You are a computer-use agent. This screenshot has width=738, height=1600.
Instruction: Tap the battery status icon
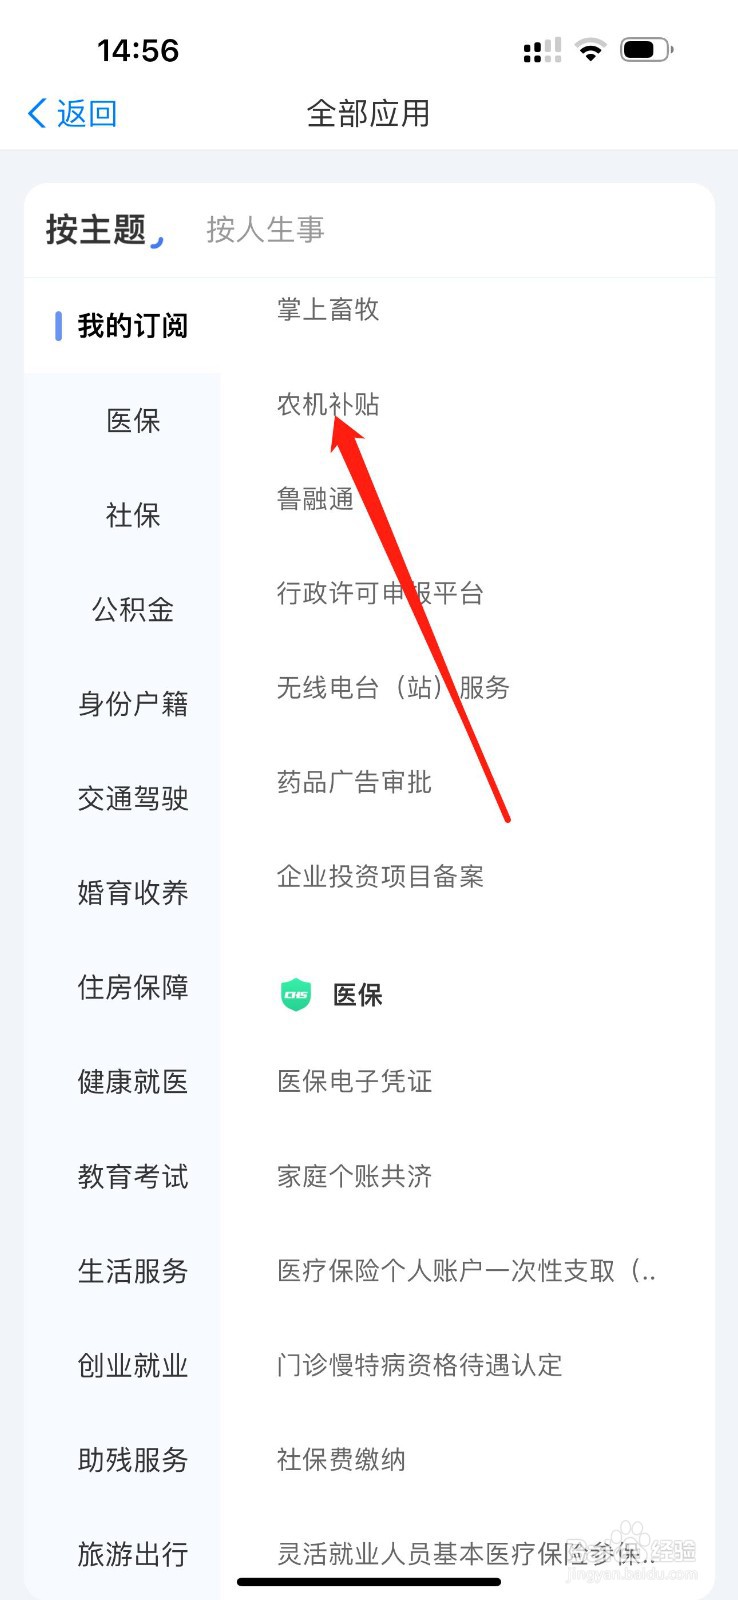[647, 50]
